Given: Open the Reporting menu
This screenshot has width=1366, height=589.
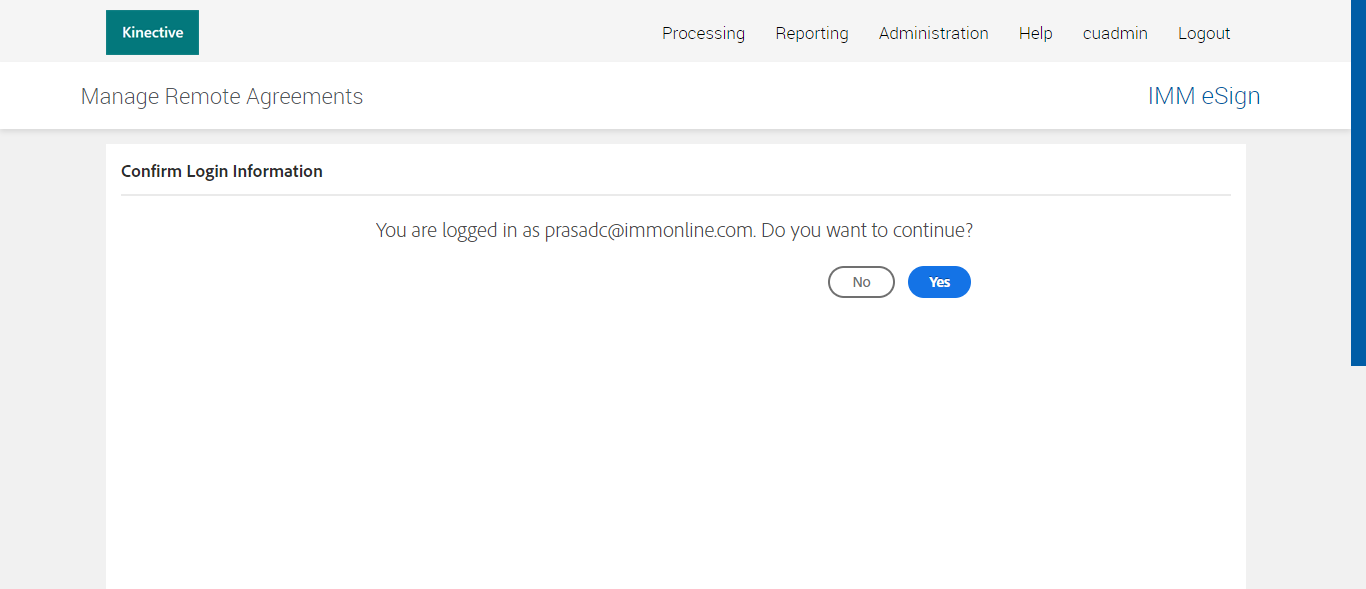Looking at the screenshot, I should 811,33.
